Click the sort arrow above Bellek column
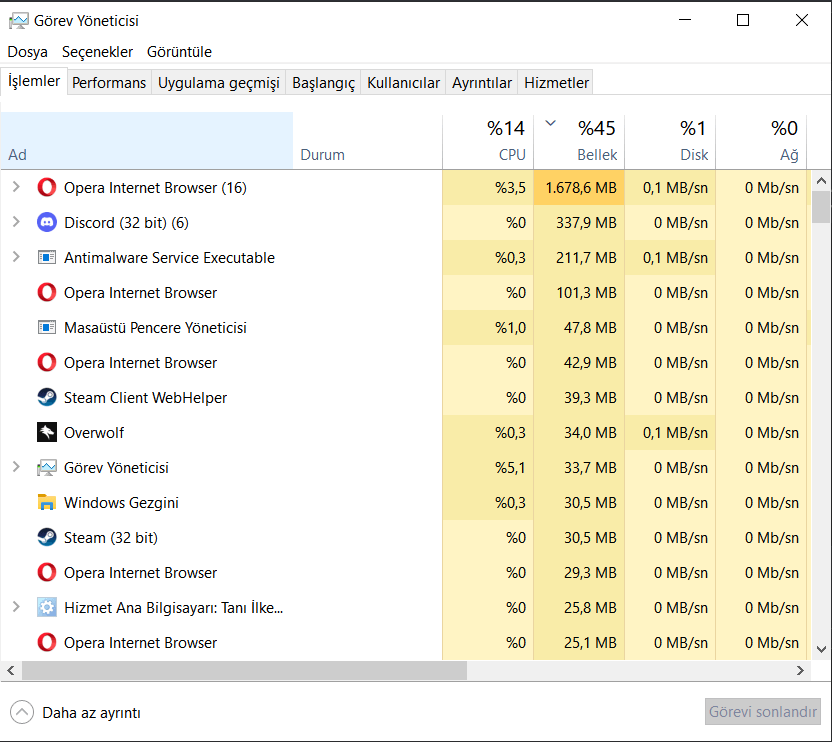Viewport: 832px width, 742px height. [x=551, y=124]
